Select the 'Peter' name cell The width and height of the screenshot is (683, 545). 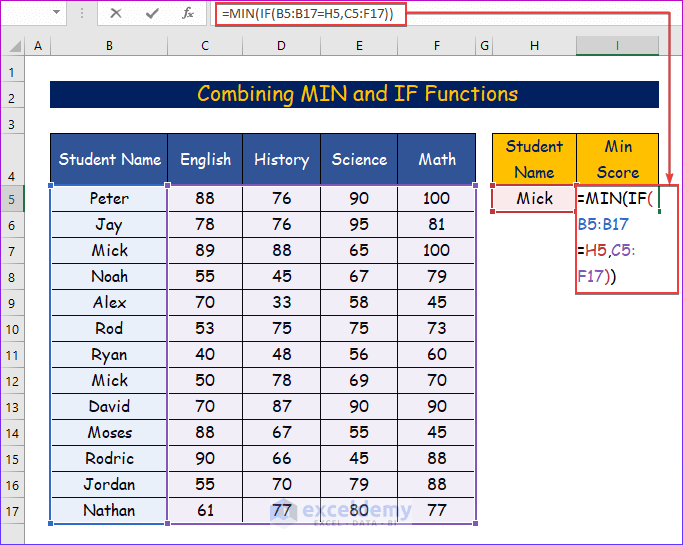pos(109,199)
